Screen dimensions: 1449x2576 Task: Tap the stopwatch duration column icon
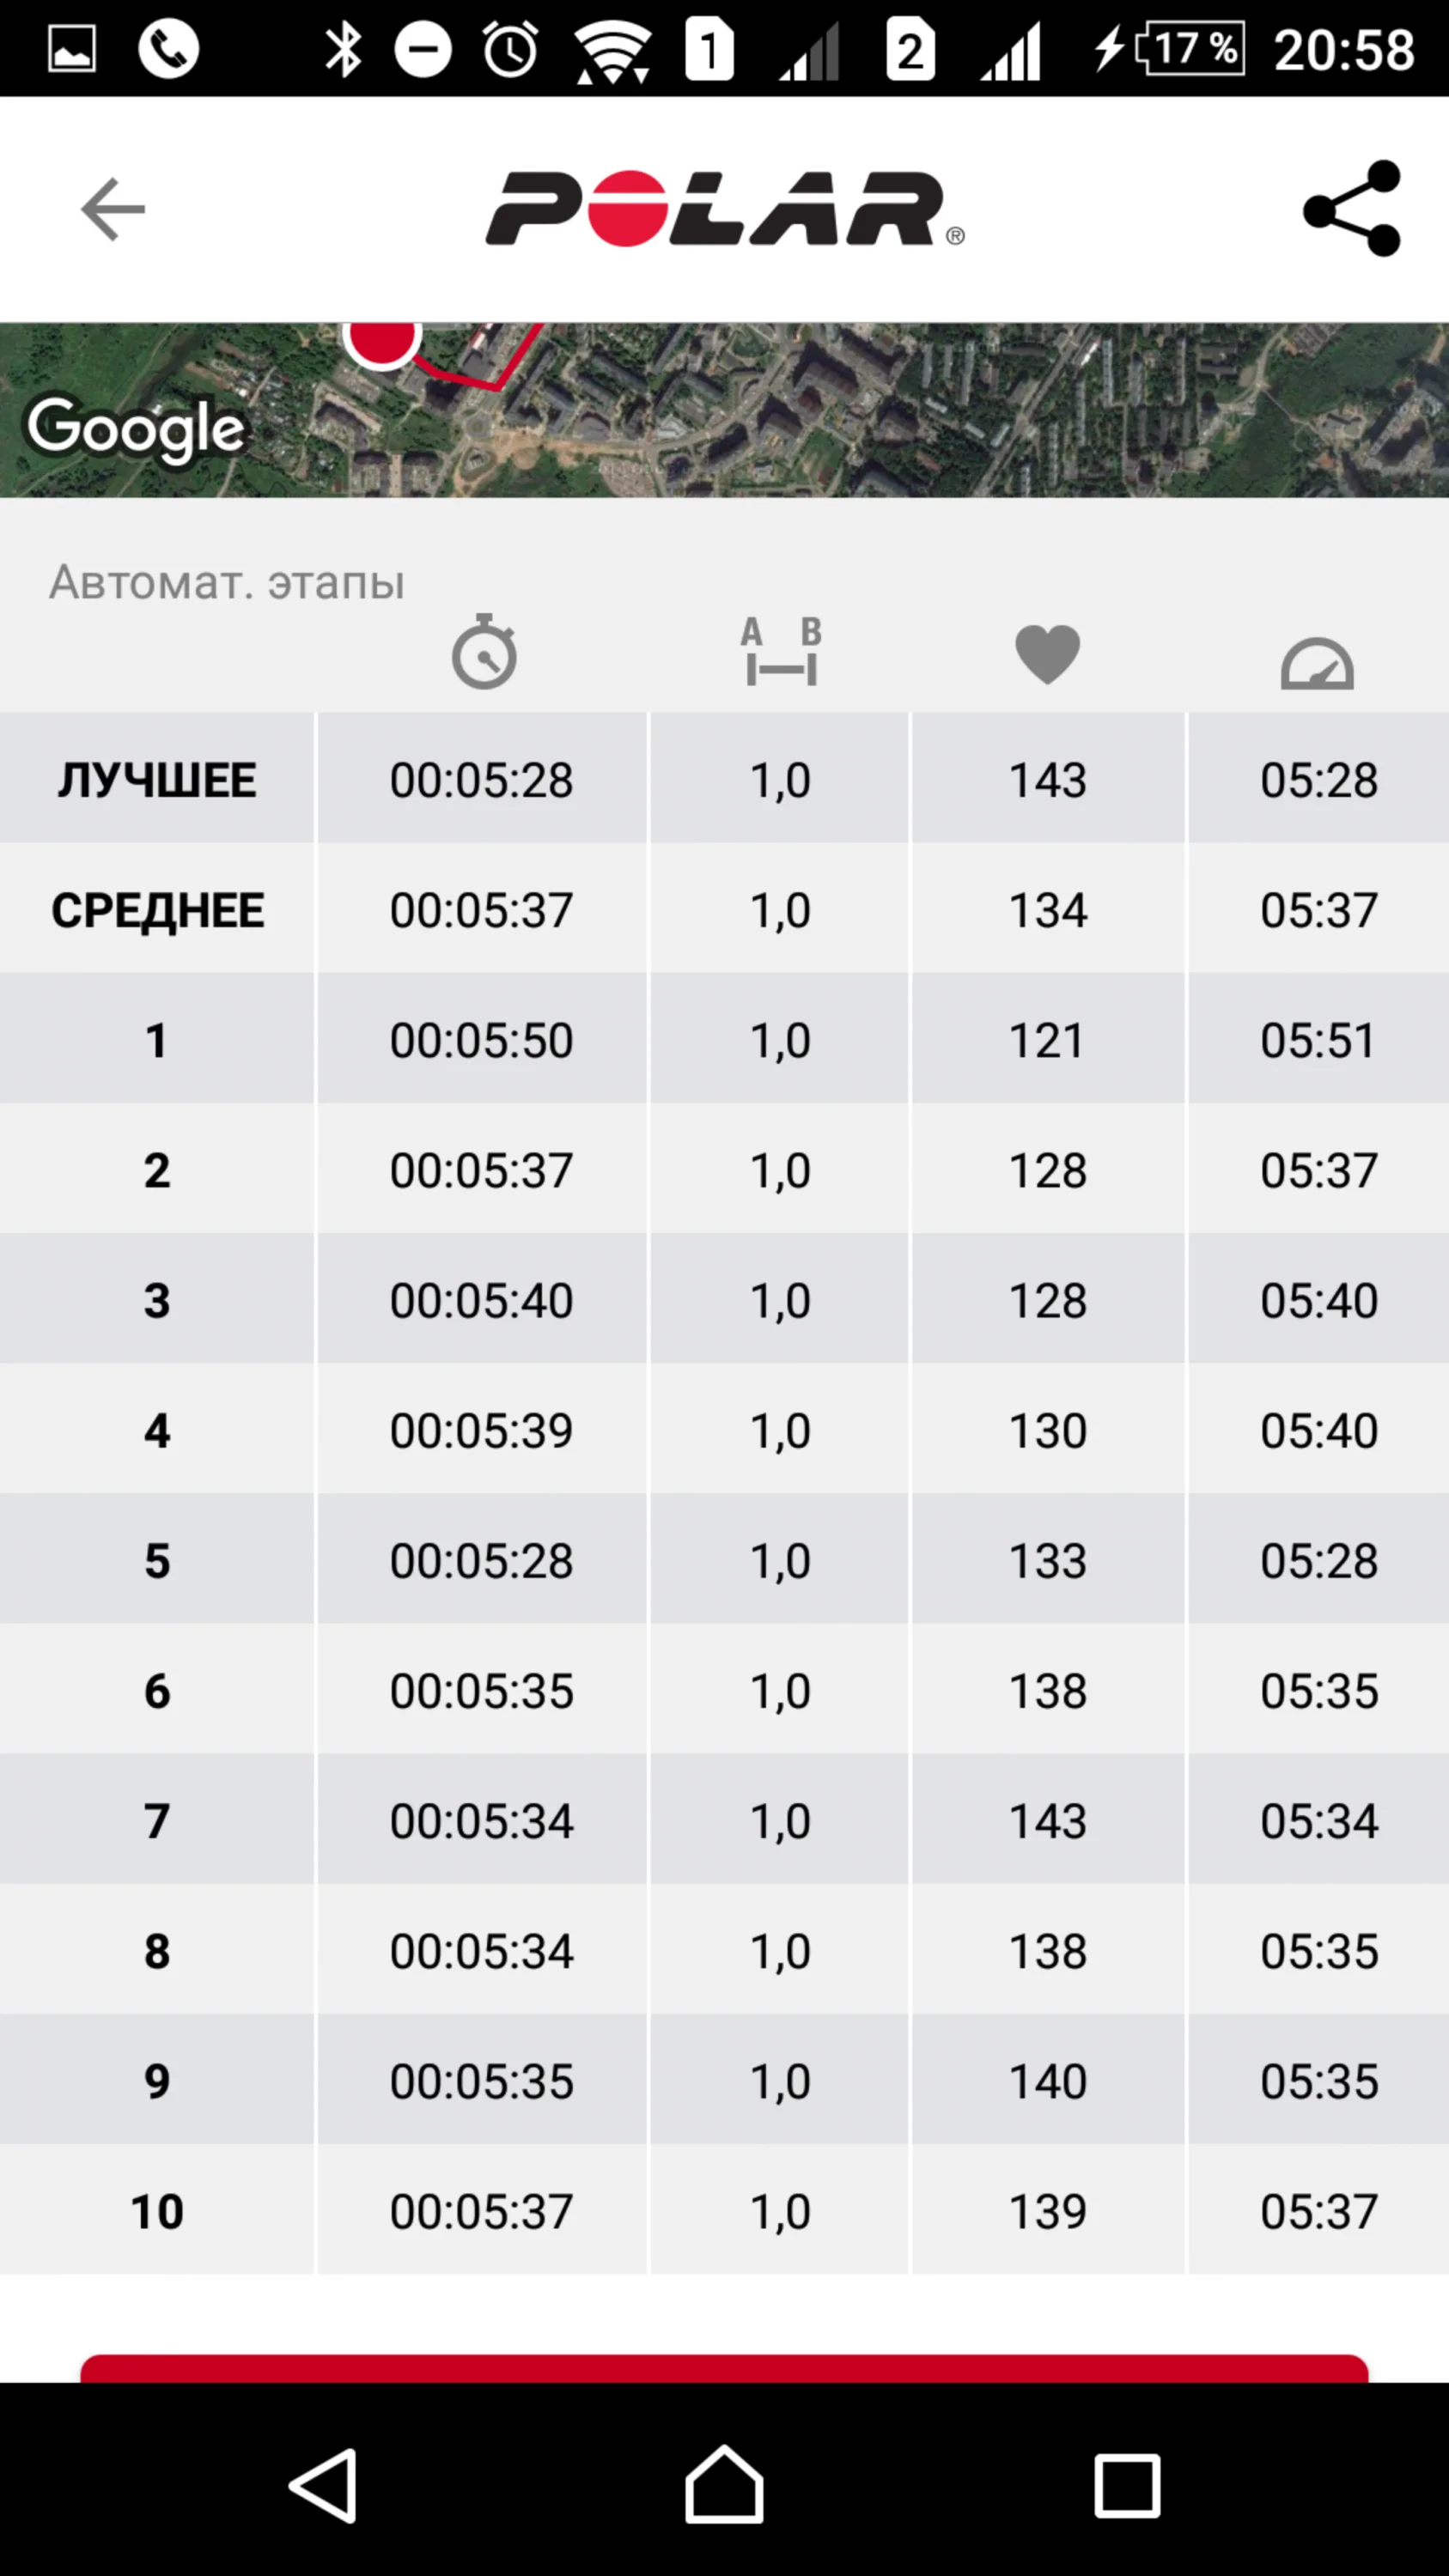pos(484,653)
